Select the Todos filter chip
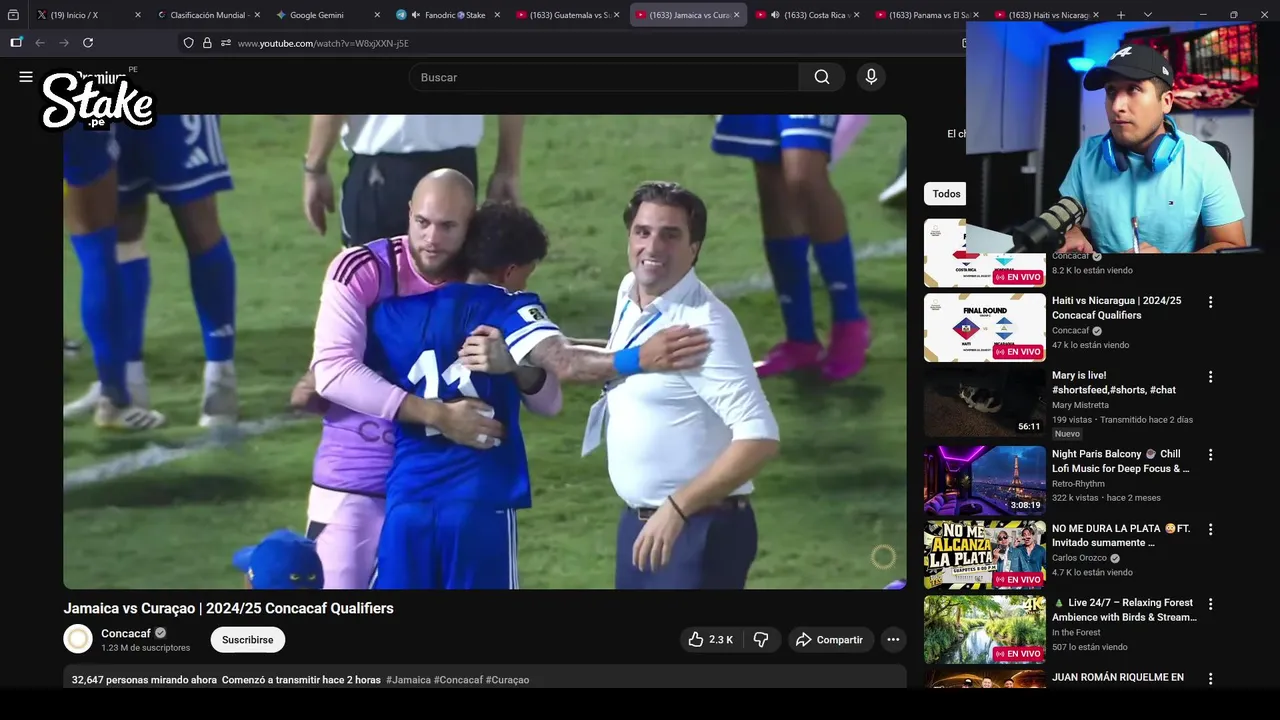 point(946,194)
